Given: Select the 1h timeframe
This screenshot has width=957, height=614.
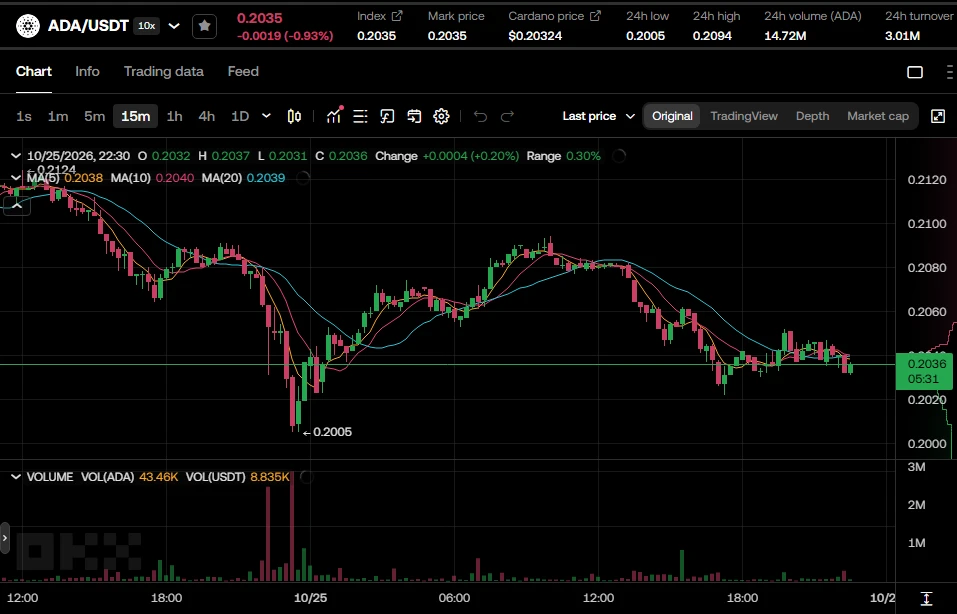Looking at the screenshot, I should coord(175,116).
